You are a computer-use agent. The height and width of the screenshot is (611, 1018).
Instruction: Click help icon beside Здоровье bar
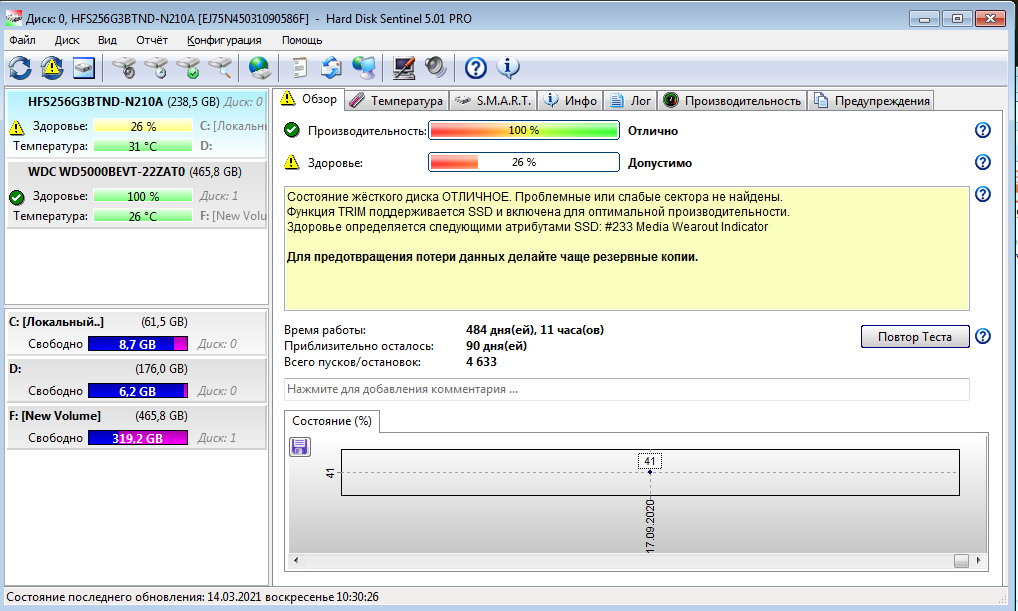(983, 162)
